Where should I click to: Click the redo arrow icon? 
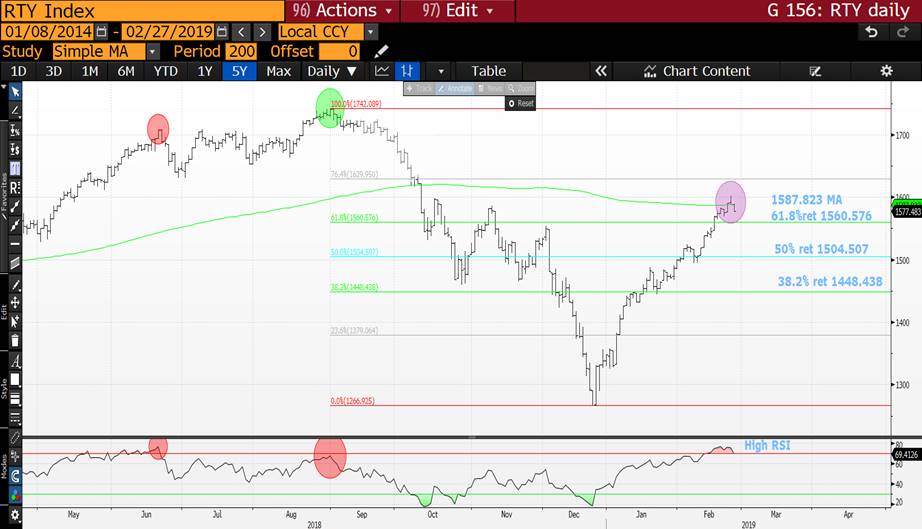pos(903,32)
